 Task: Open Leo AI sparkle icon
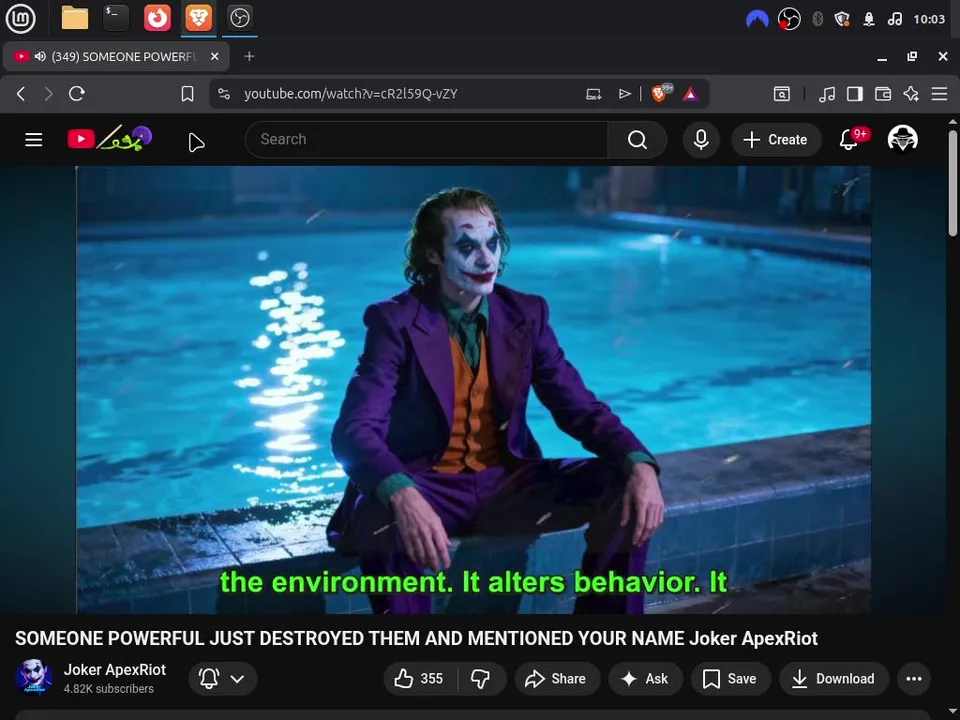[911, 94]
